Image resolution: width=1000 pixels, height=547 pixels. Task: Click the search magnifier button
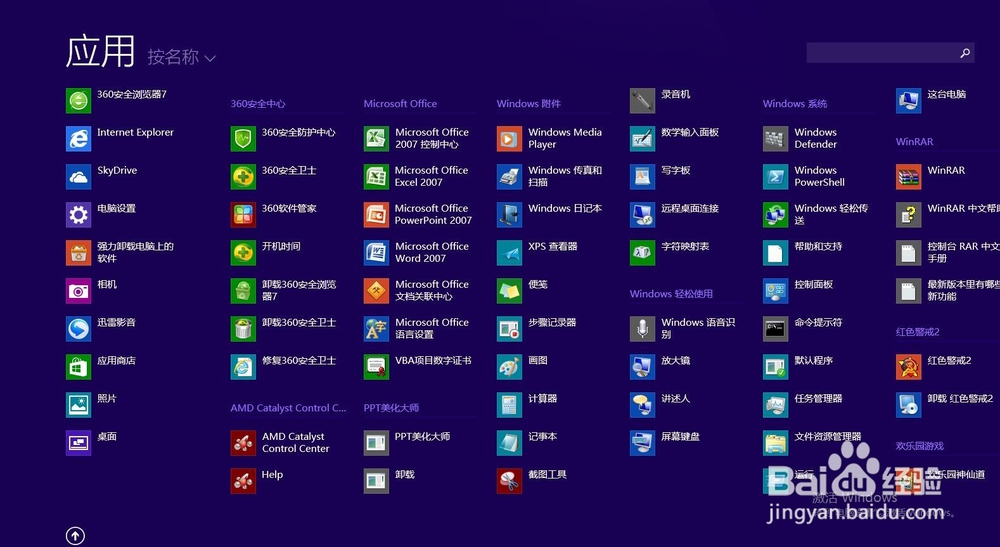(x=966, y=53)
